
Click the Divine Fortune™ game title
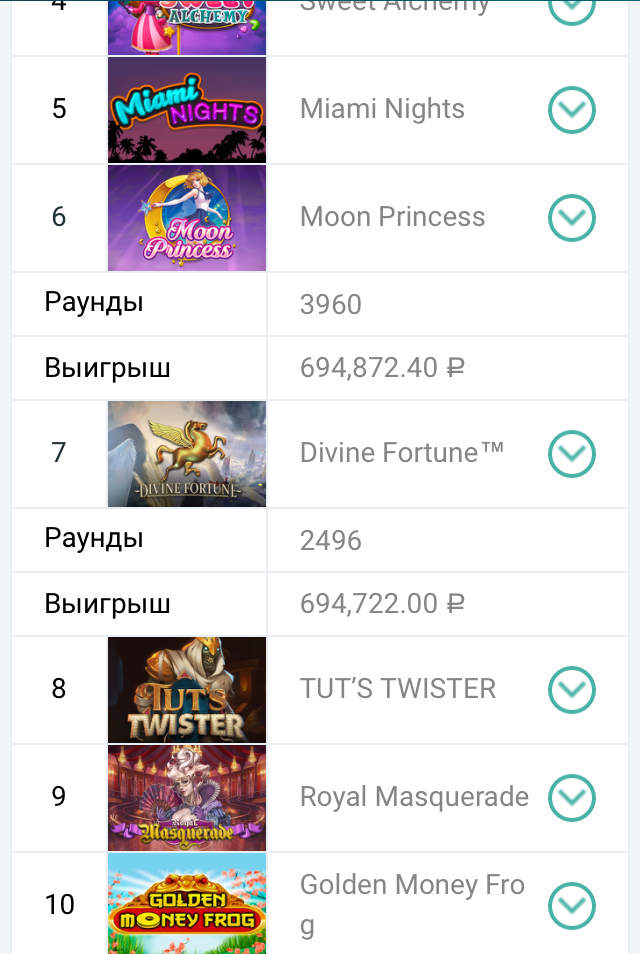coord(402,453)
